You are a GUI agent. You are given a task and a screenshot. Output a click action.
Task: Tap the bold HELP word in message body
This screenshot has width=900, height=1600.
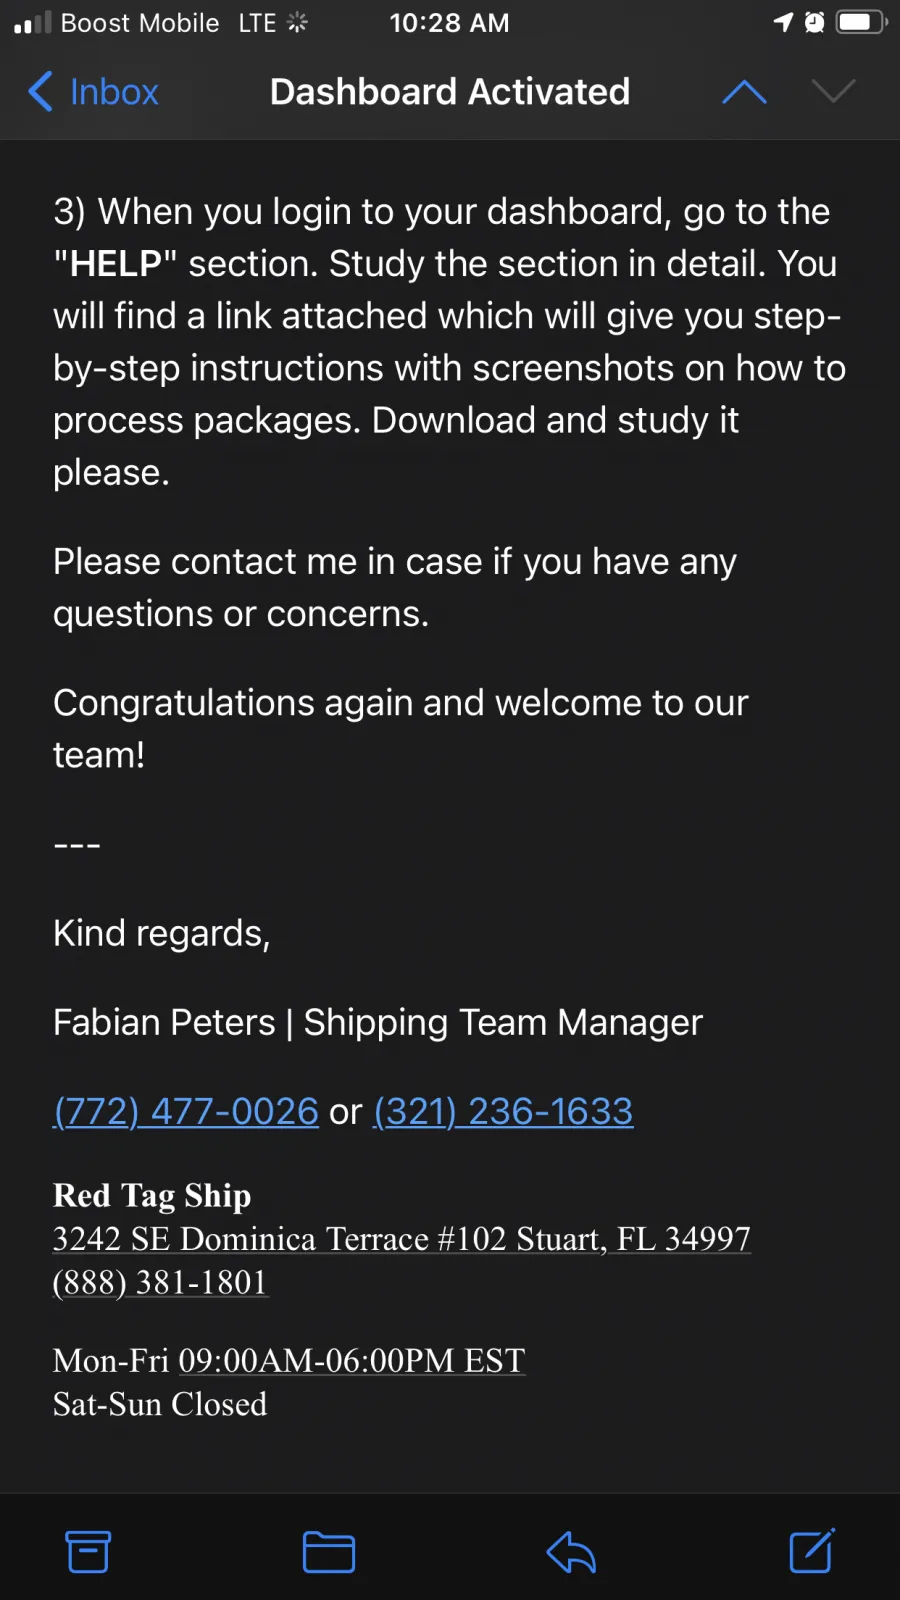(x=116, y=264)
